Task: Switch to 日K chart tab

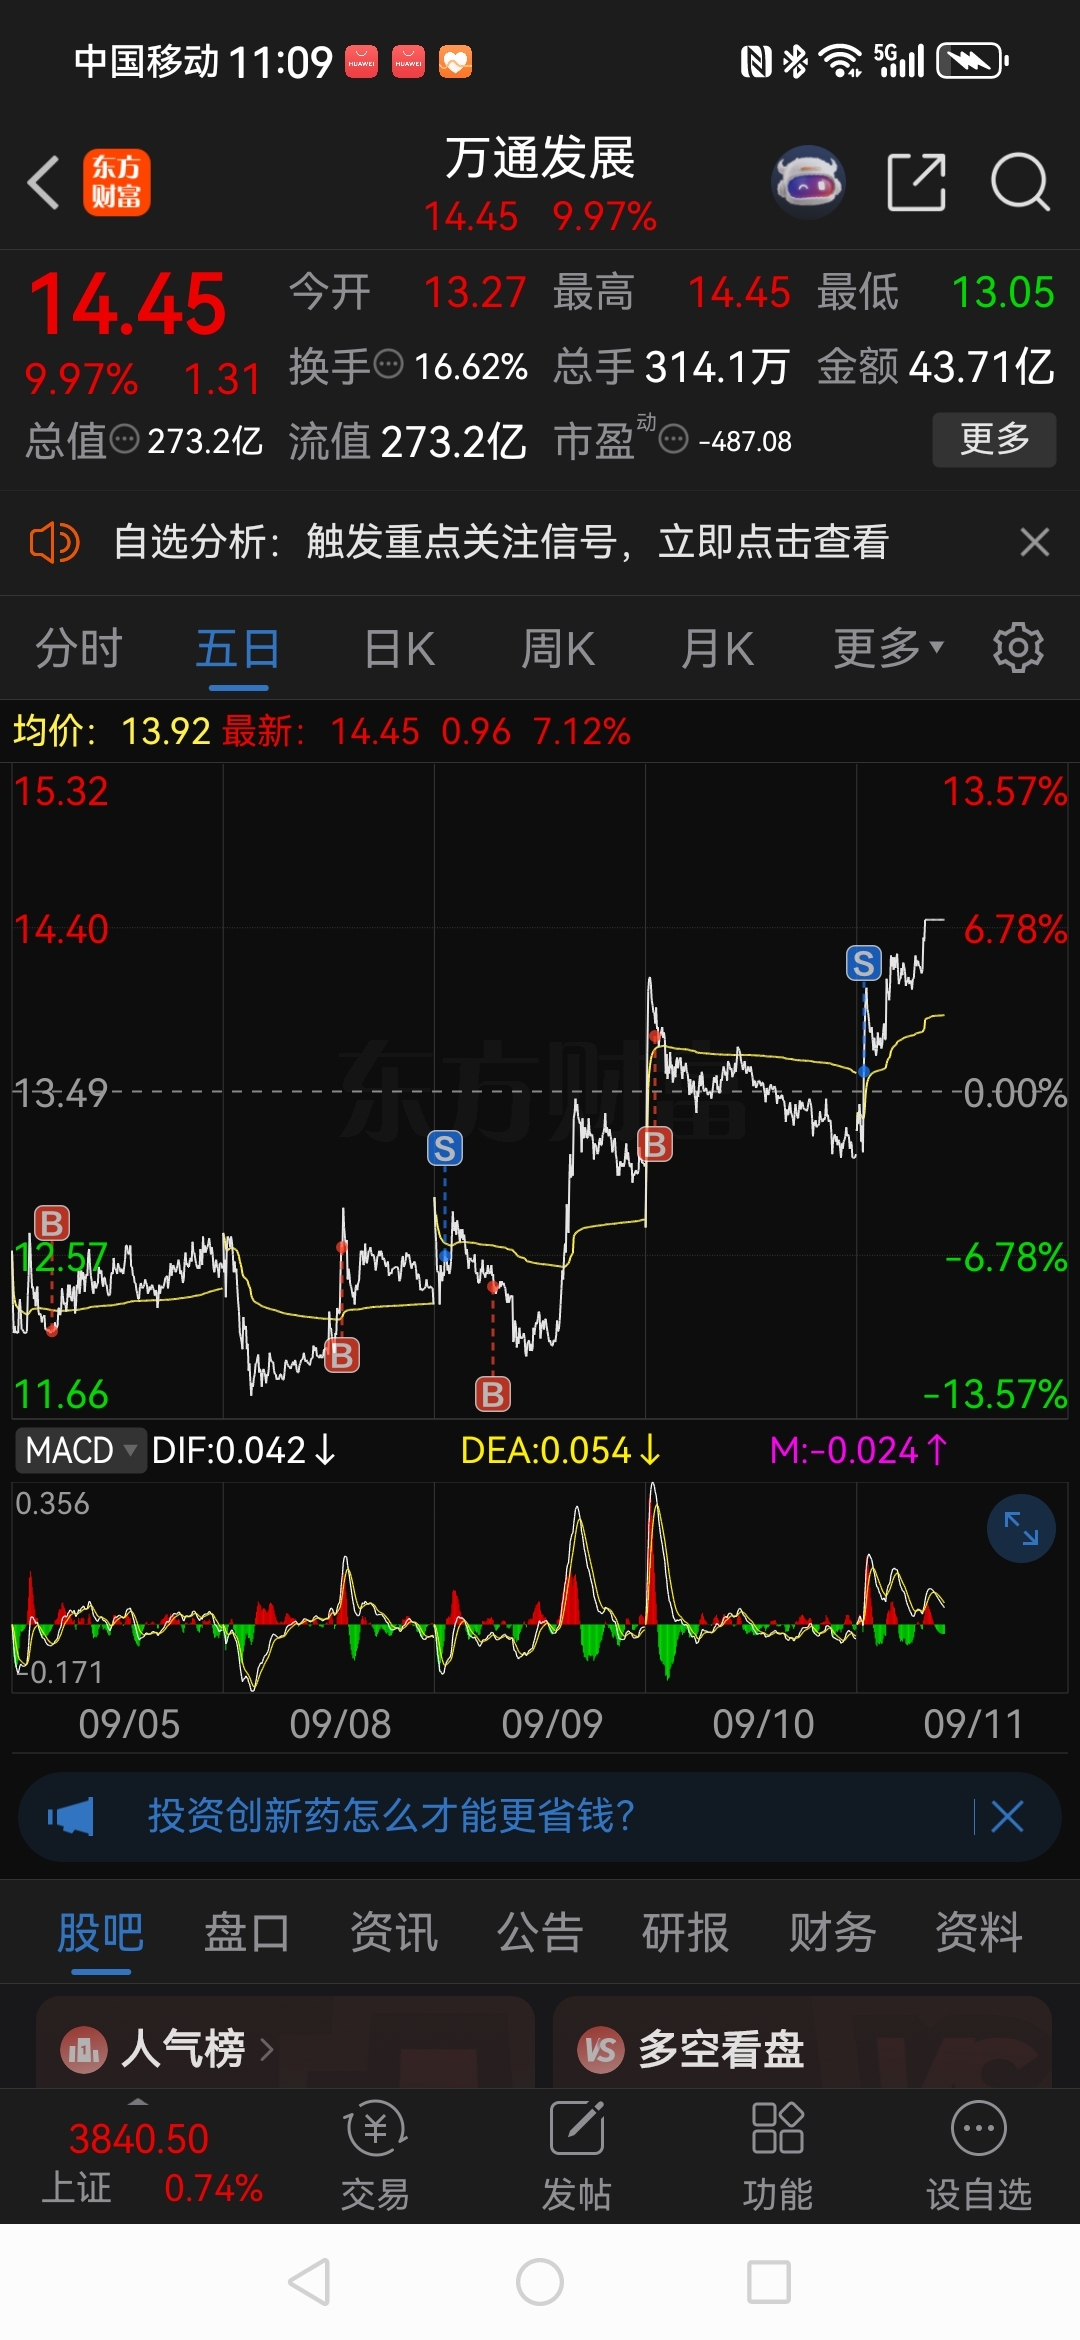Action: click(399, 647)
